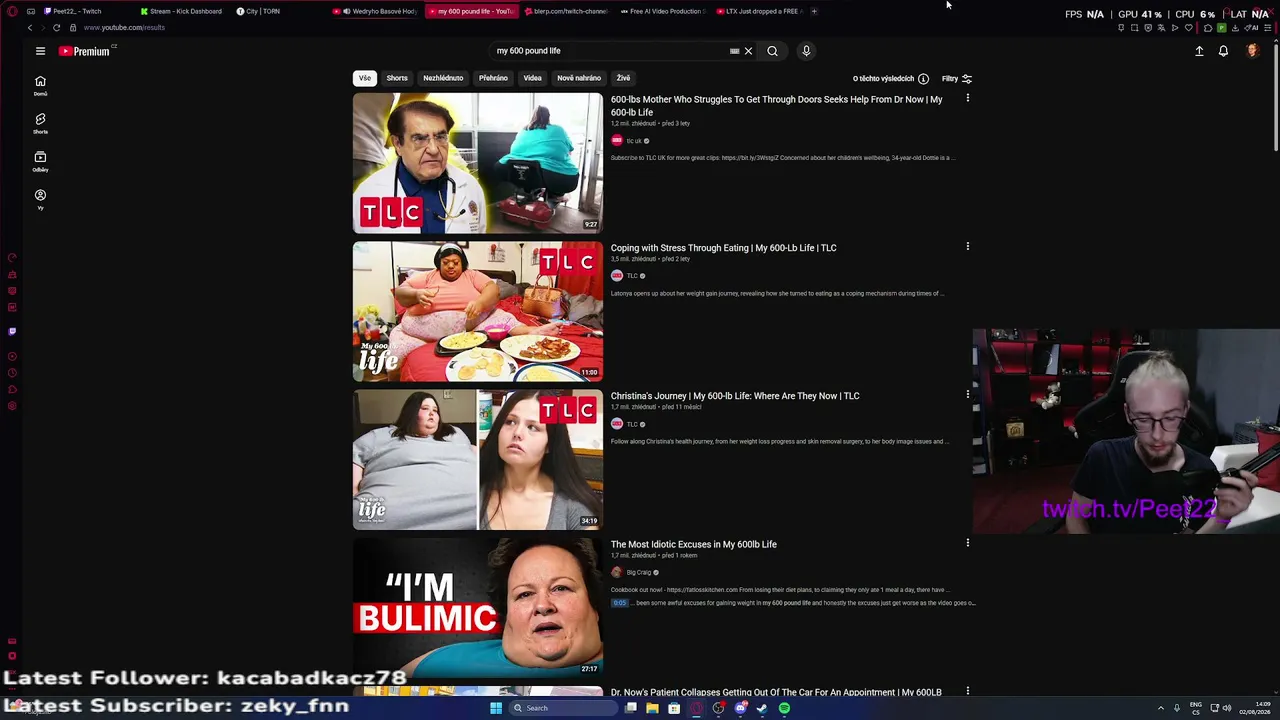This screenshot has height=720, width=1280.
Task: Open the Wedryho Basové tab playing audio
Action: (376, 11)
